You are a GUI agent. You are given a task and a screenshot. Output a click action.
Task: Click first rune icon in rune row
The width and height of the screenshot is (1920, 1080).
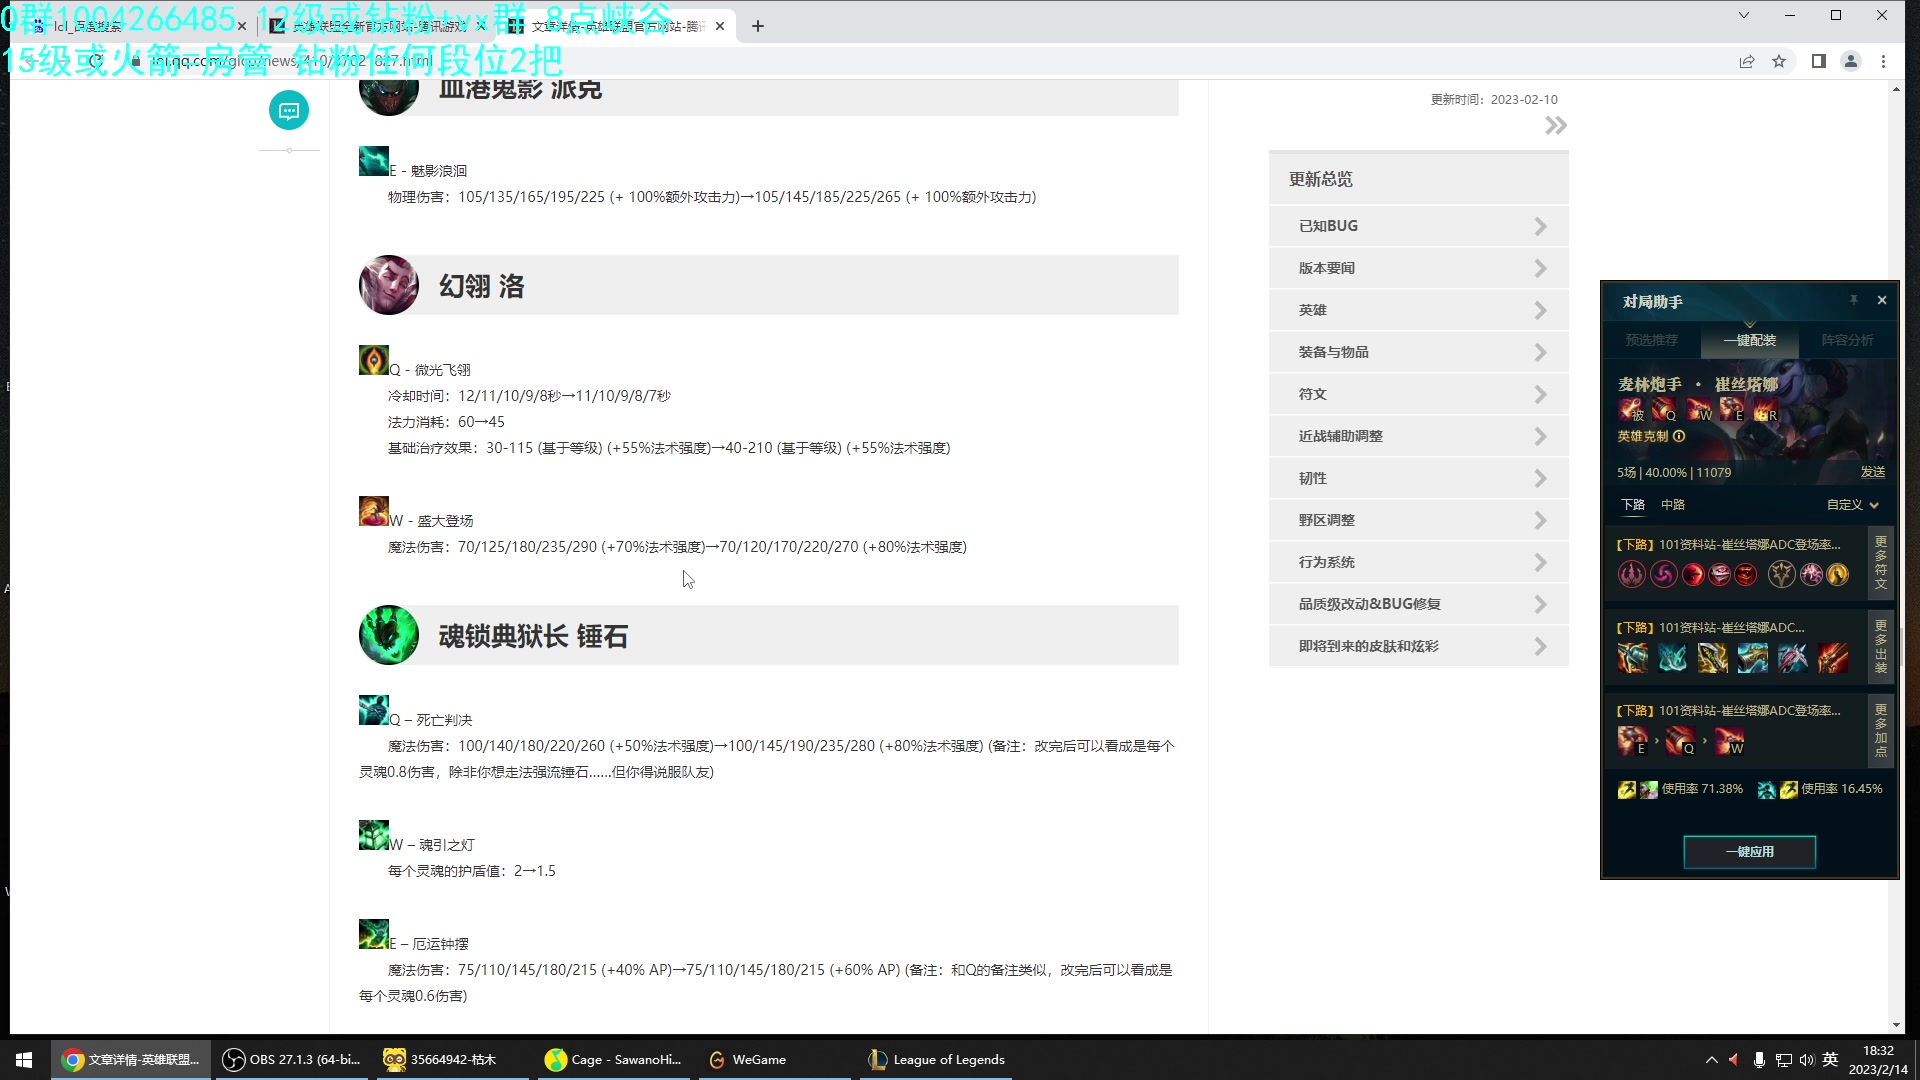click(x=1632, y=574)
